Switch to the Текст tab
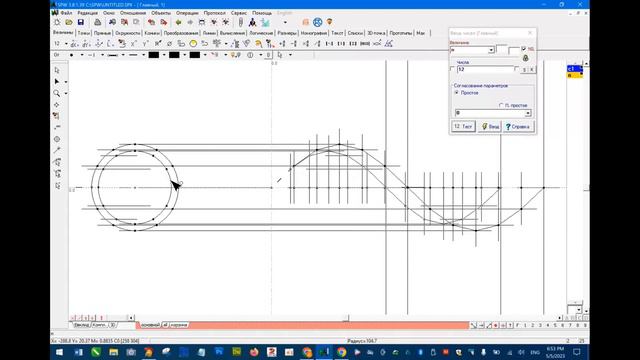 (x=337, y=33)
